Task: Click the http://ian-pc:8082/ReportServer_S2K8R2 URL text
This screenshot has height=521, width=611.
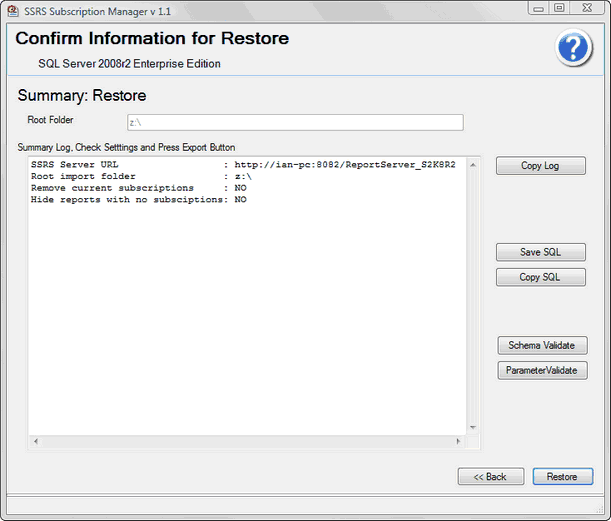Action: click(x=345, y=164)
